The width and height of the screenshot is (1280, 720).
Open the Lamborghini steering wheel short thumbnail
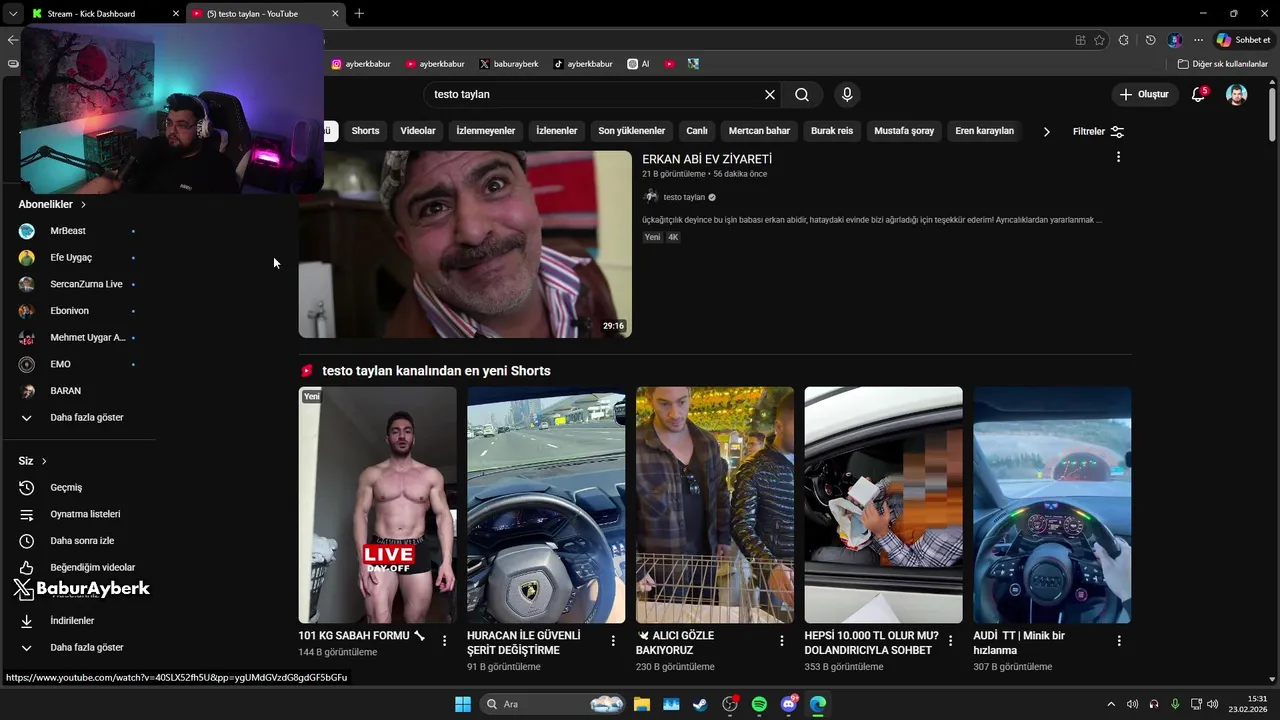[x=546, y=505]
